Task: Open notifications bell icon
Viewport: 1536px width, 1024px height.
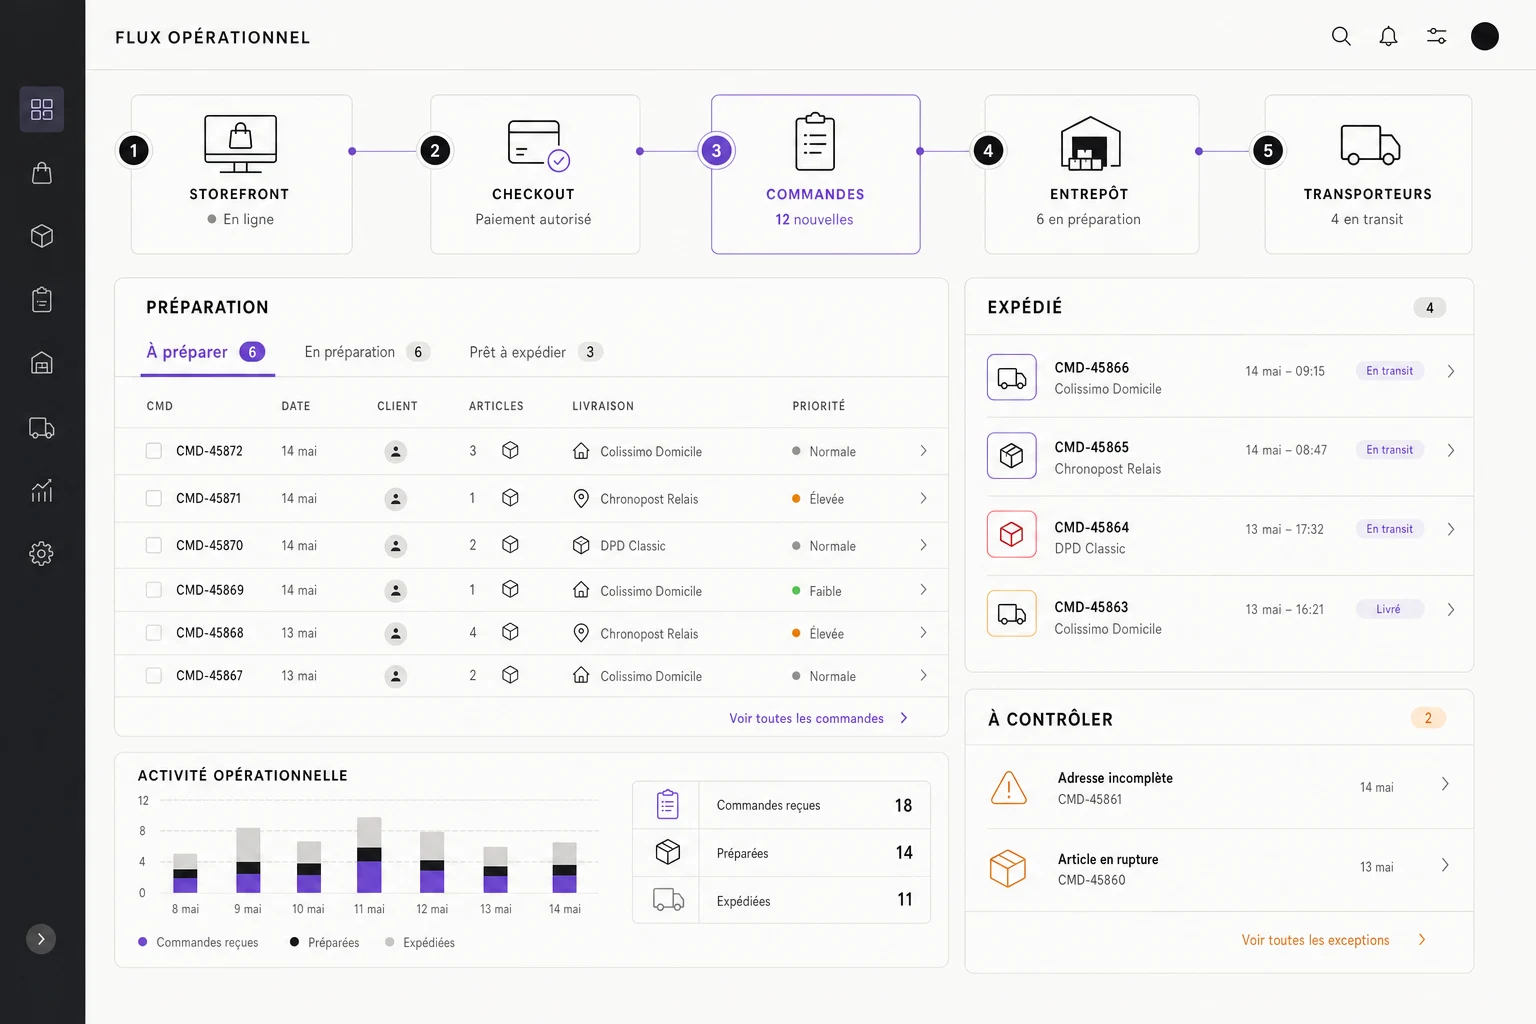Action: click(x=1388, y=37)
